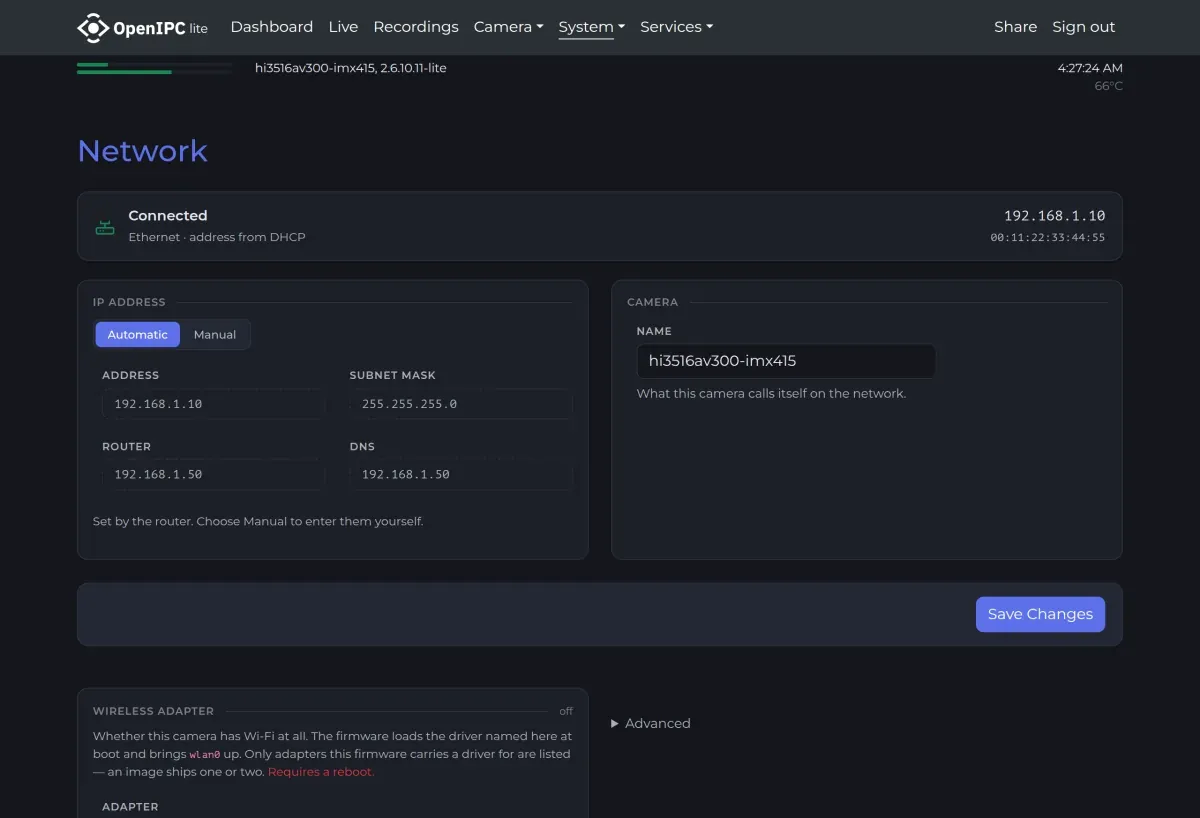This screenshot has height=818, width=1200.
Task: Click the 66°C temperature reading
Action: point(1108,86)
